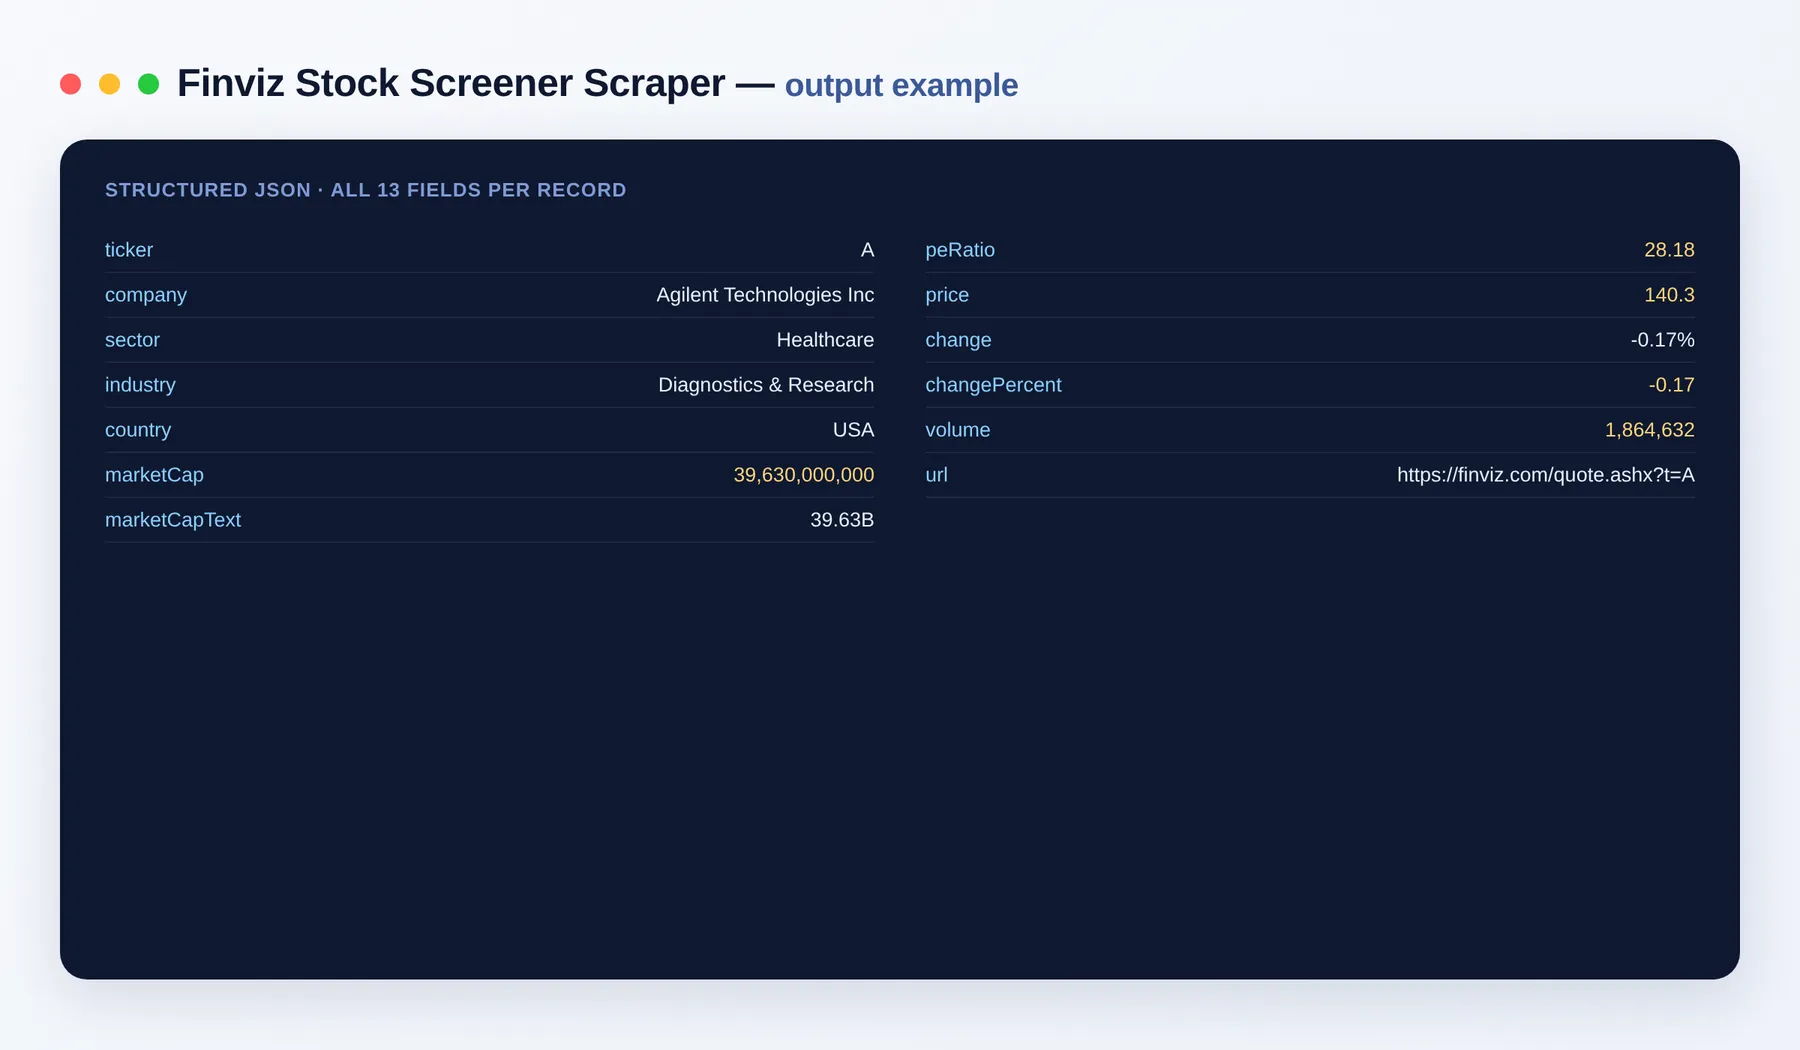Viewport: 1800px width, 1050px height.
Task: Click the red window dot
Action: (x=70, y=84)
